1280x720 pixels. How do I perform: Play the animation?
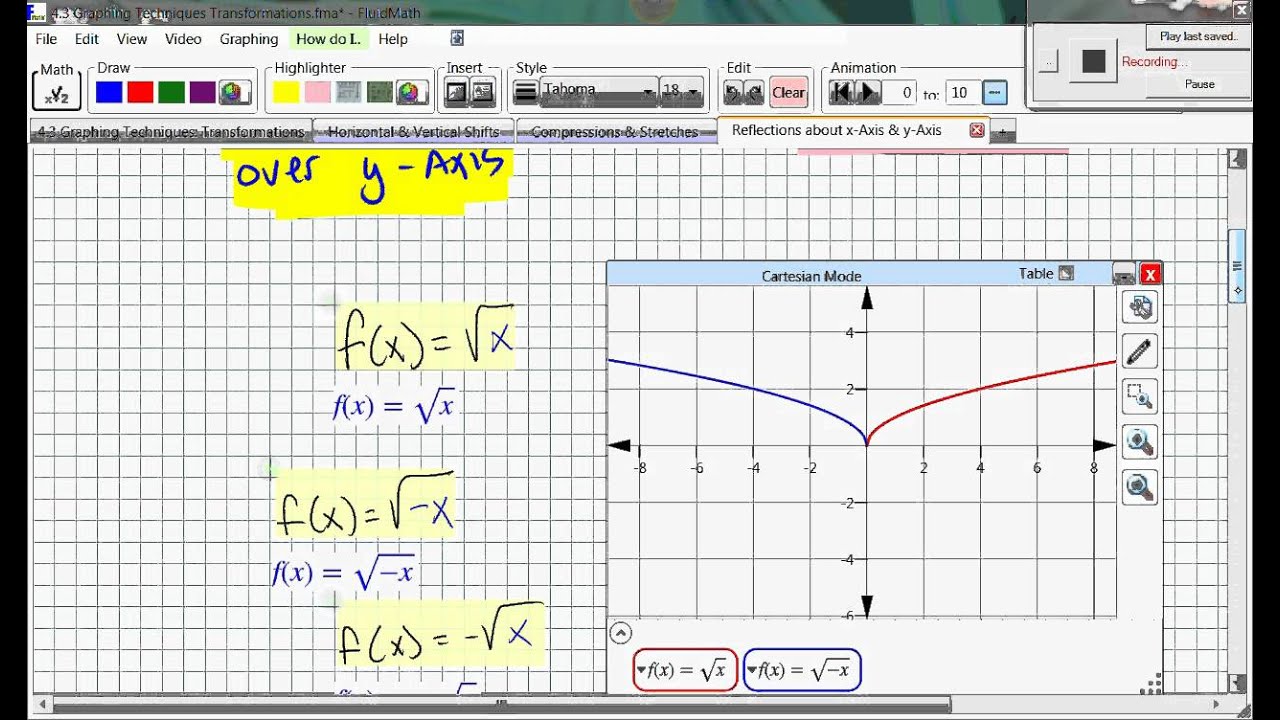coord(868,93)
